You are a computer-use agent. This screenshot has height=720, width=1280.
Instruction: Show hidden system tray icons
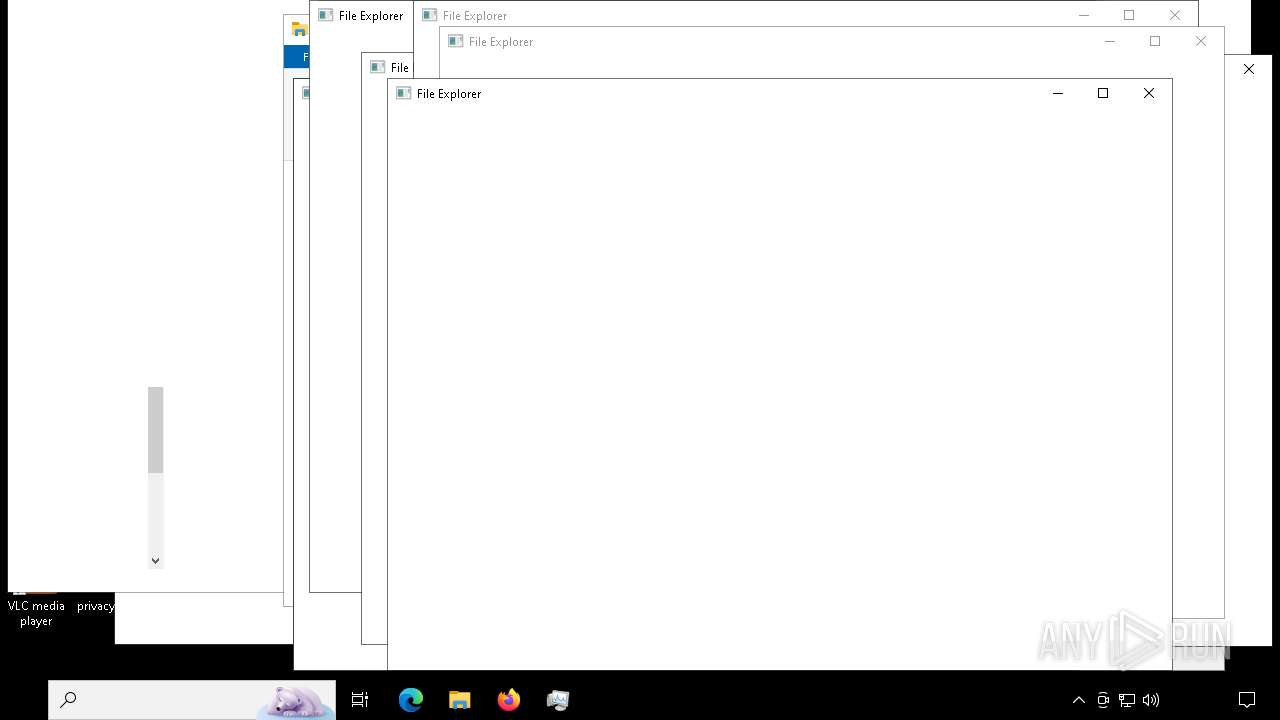point(1078,700)
